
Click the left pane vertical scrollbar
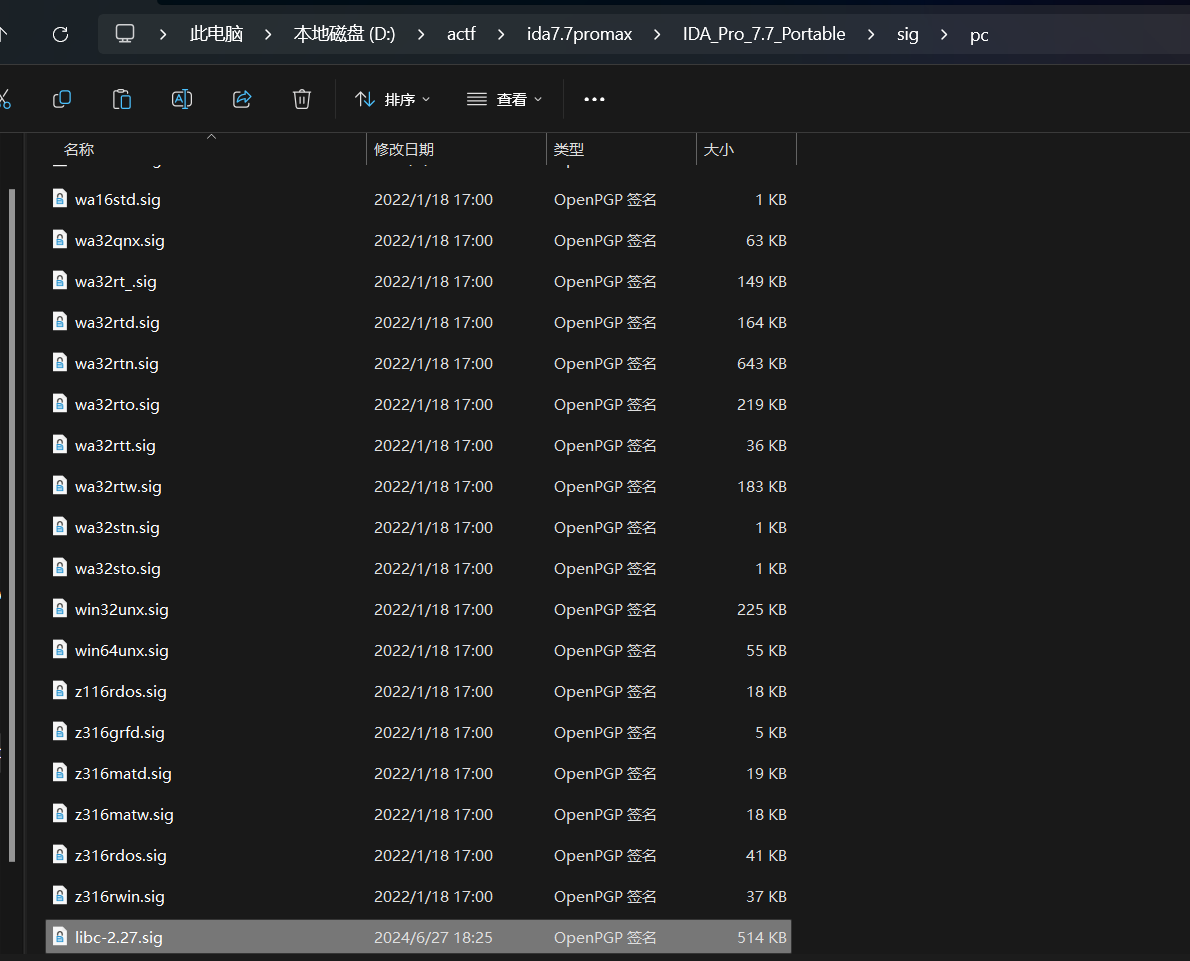point(12,520)
